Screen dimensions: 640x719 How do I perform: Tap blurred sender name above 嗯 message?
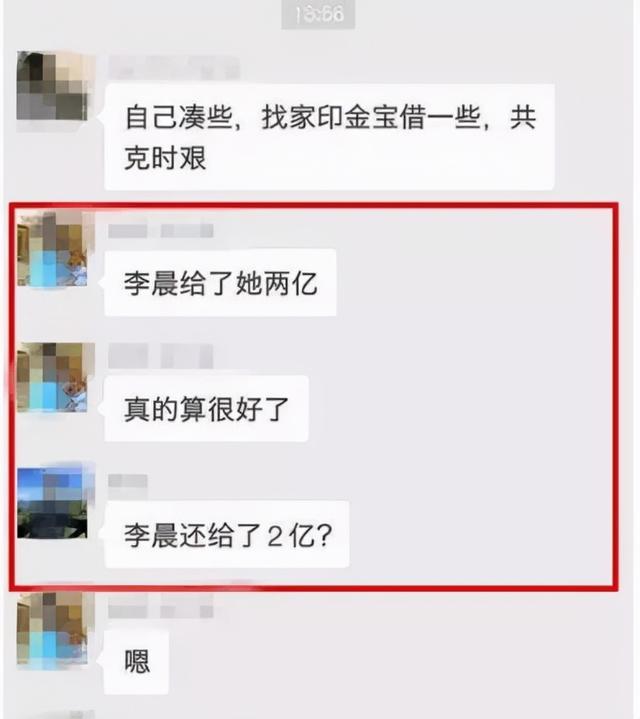coord(161,609)
